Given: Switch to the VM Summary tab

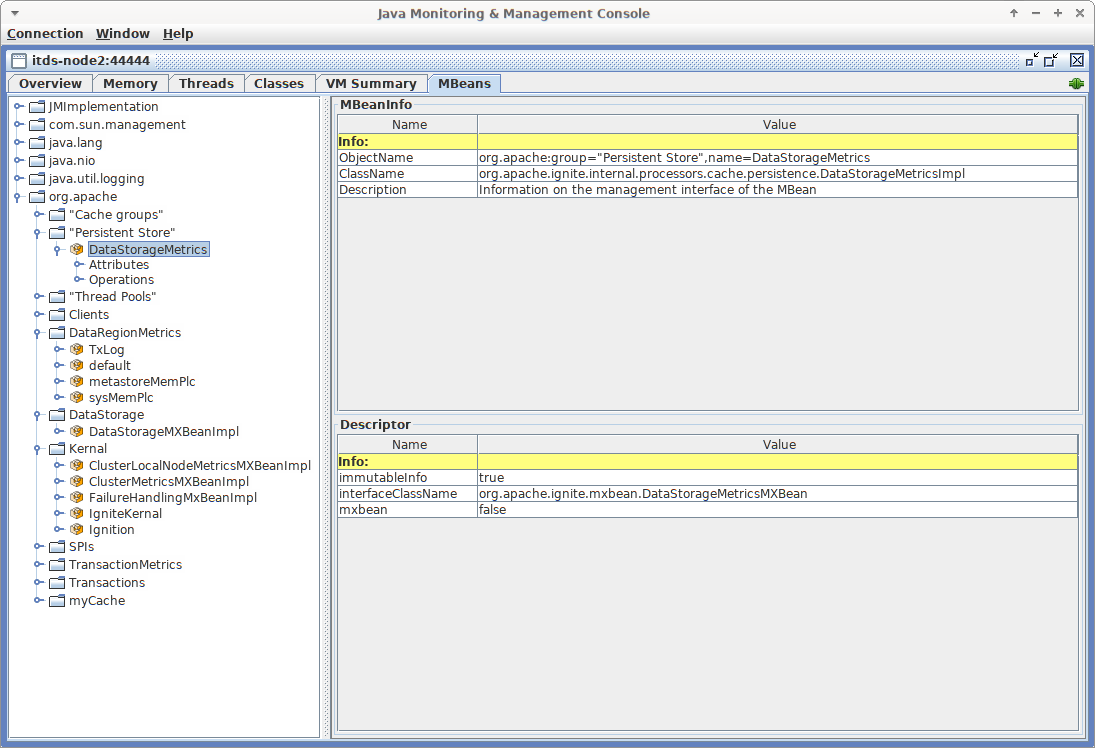Looking at the screenshot, I should point(370,84).
